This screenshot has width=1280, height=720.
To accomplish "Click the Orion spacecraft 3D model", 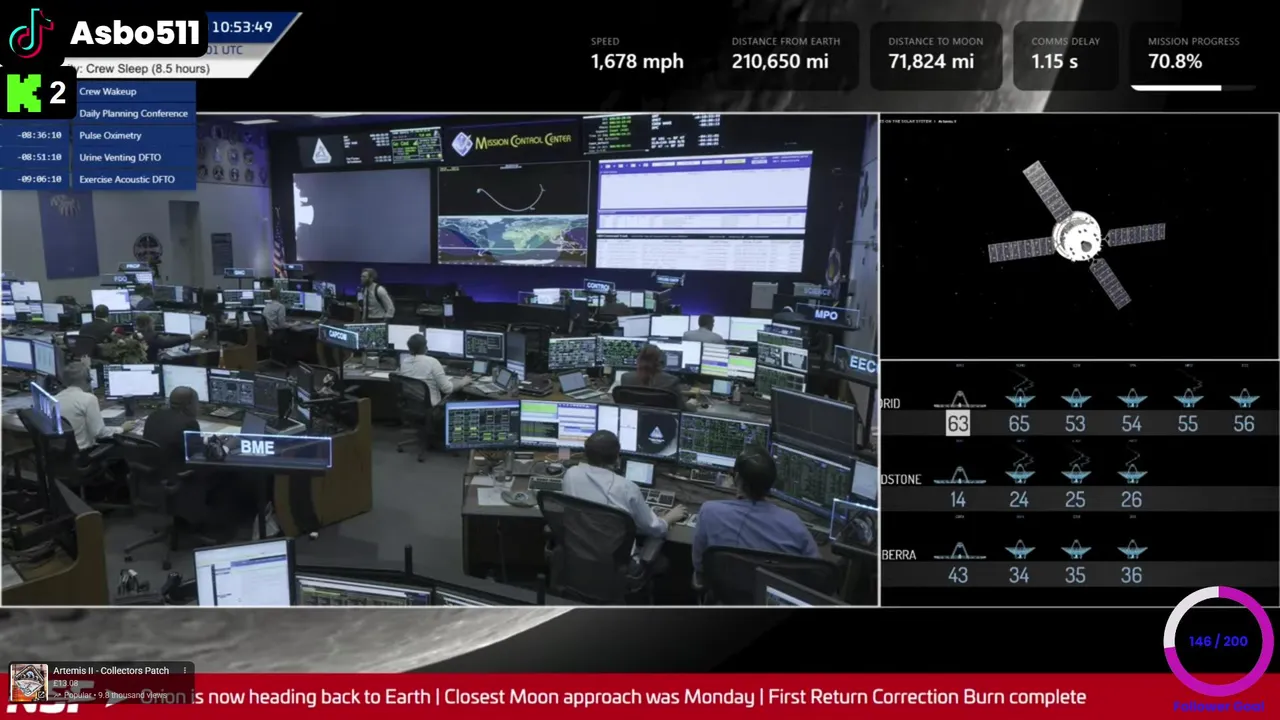I will [1078, 236].
